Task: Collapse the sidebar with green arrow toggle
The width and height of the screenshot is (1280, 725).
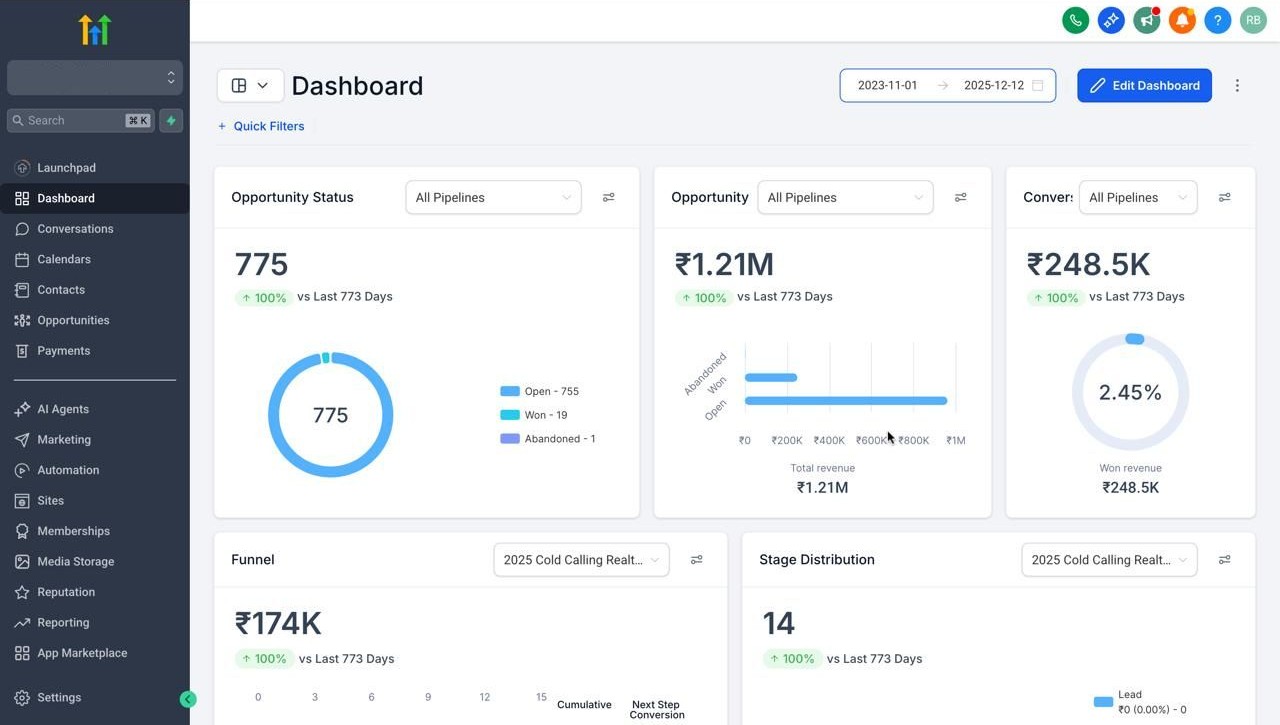Action: click(188, 699)
